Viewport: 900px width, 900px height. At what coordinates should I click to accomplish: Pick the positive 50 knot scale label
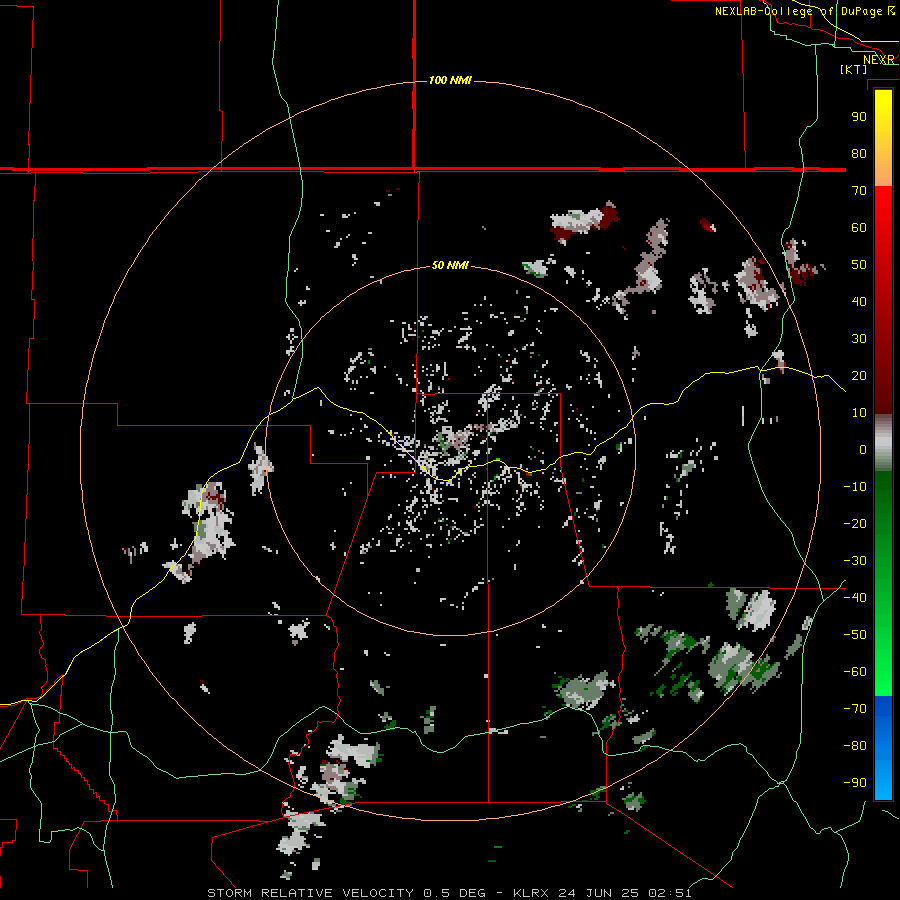point(859,265)
